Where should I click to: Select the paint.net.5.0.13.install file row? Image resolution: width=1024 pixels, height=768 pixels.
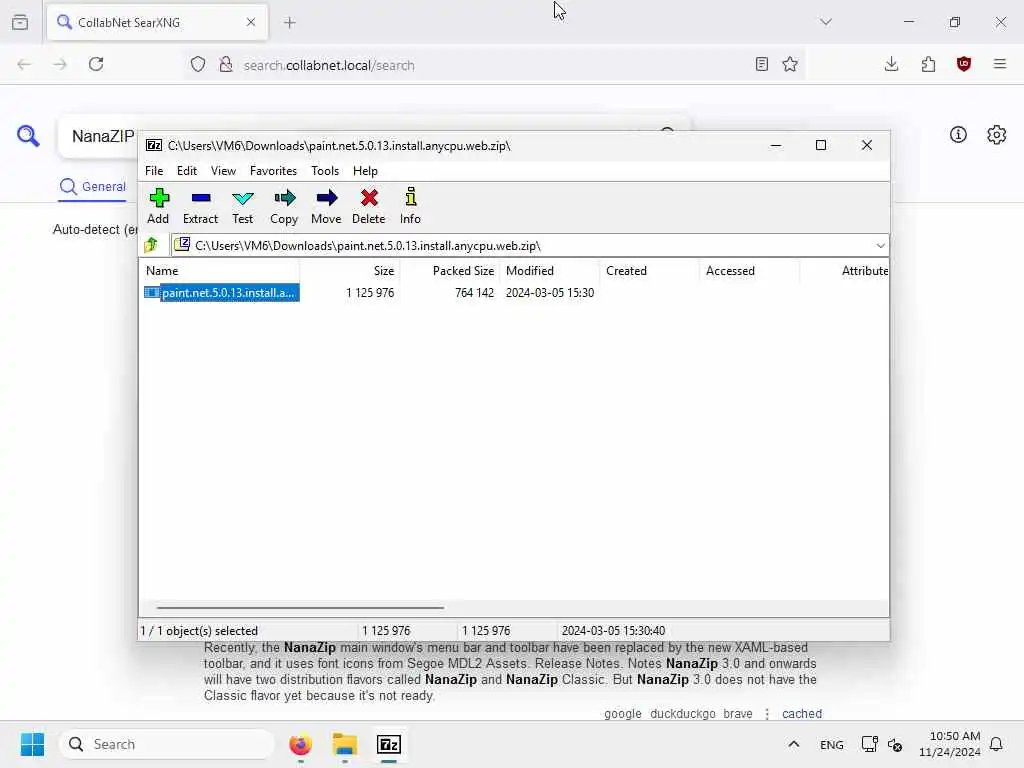[221, 293]
